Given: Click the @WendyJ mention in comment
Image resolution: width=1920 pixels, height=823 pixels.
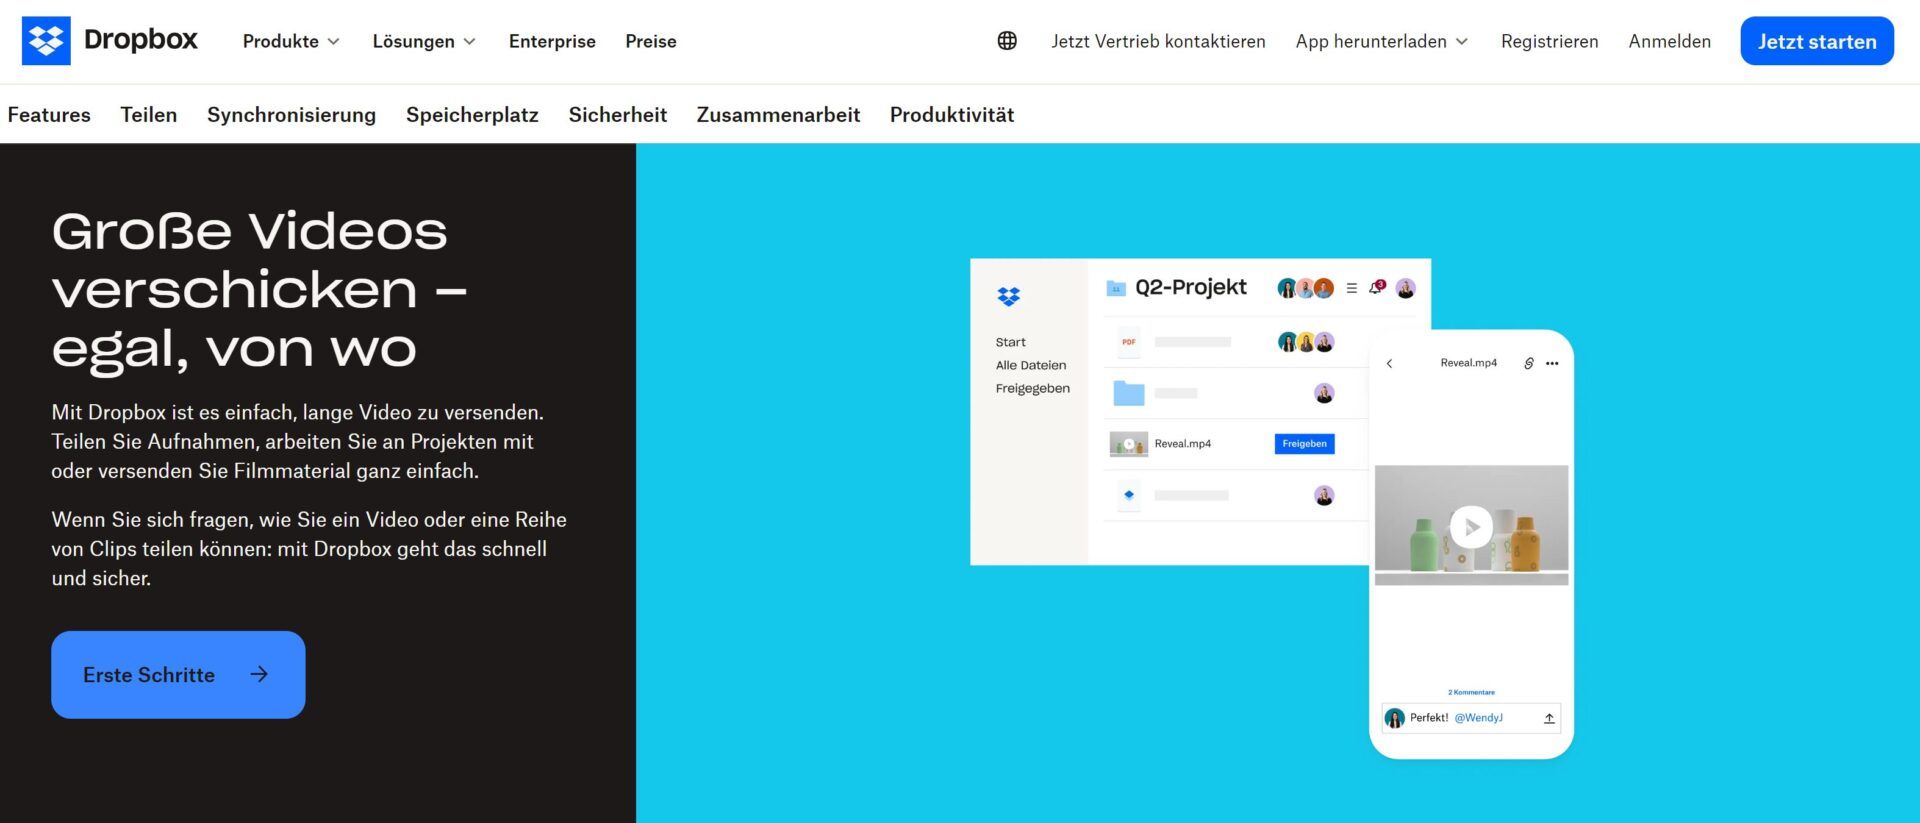Looking at the screenshot, I should (1478, 718).
